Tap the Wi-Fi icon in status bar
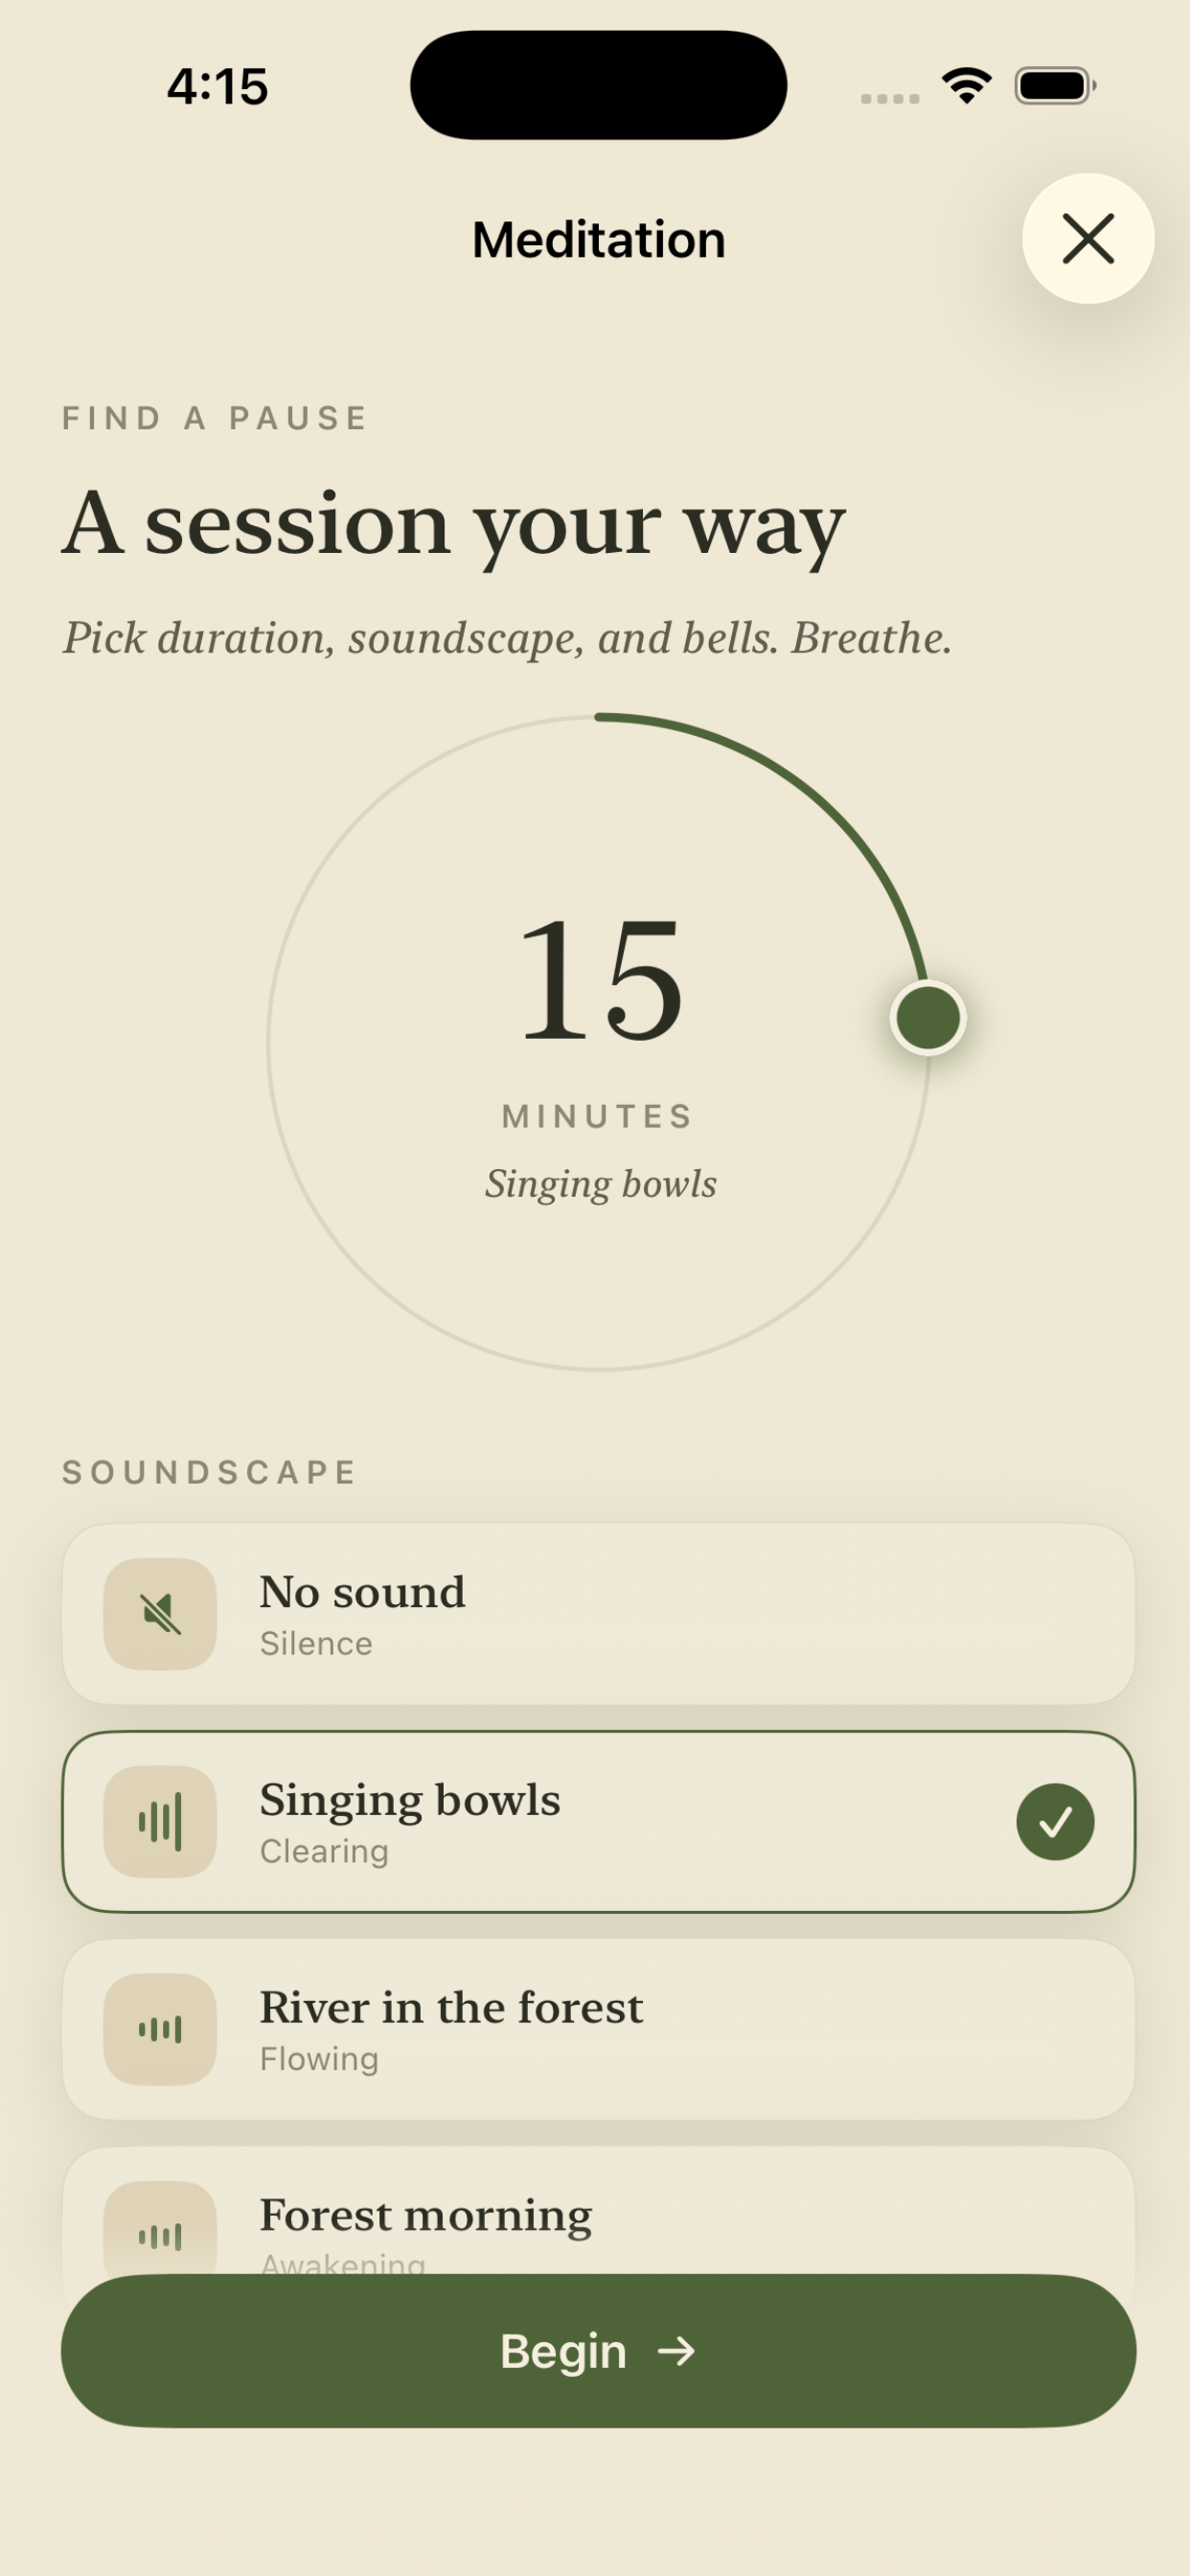Screen dimensions: 1190x2576 (x=967, y=86)
